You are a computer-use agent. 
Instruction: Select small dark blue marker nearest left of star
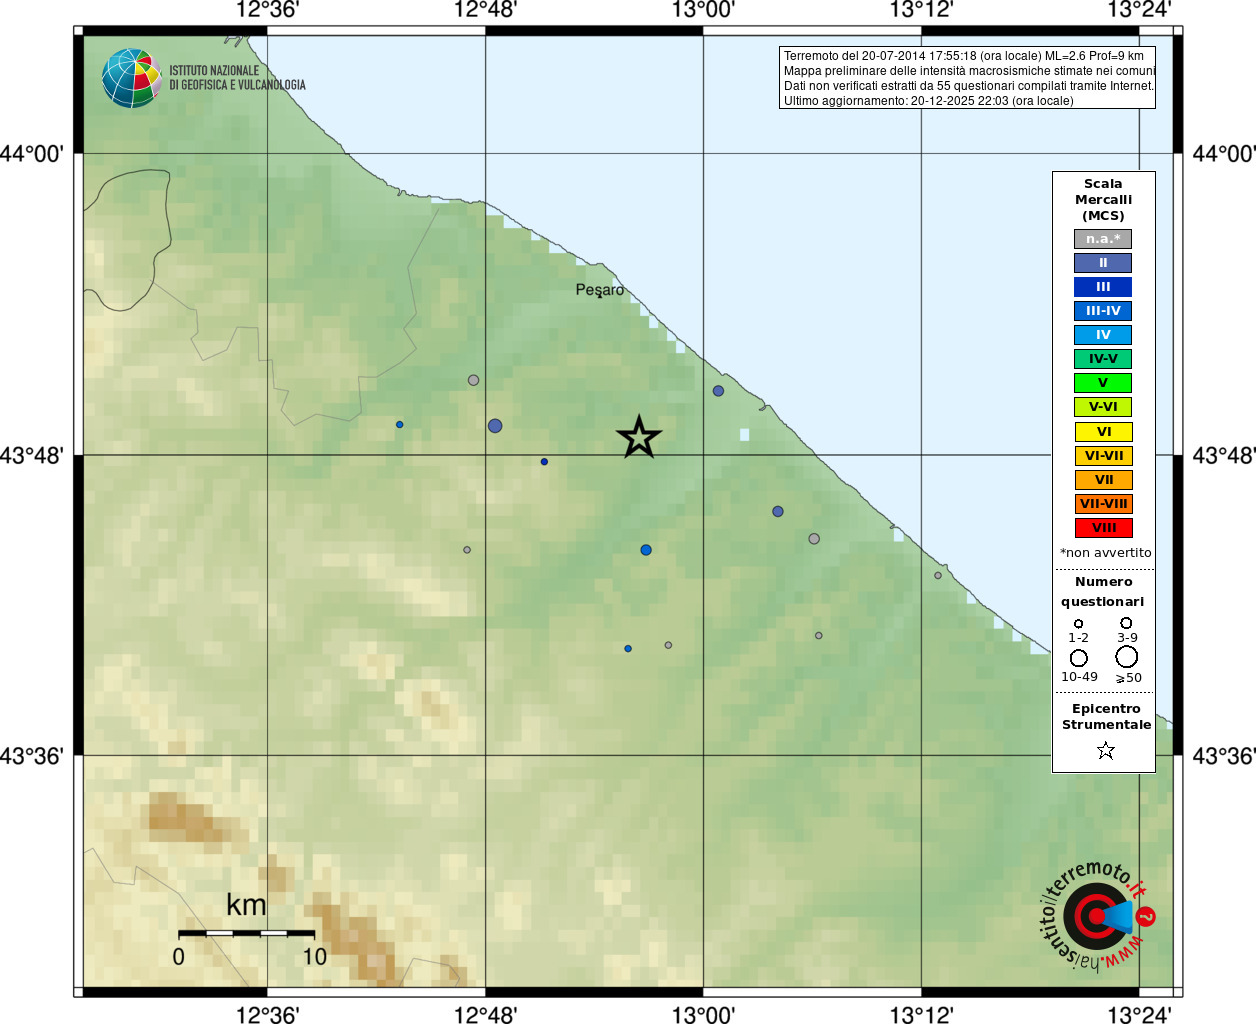click(x=544, y=462)
